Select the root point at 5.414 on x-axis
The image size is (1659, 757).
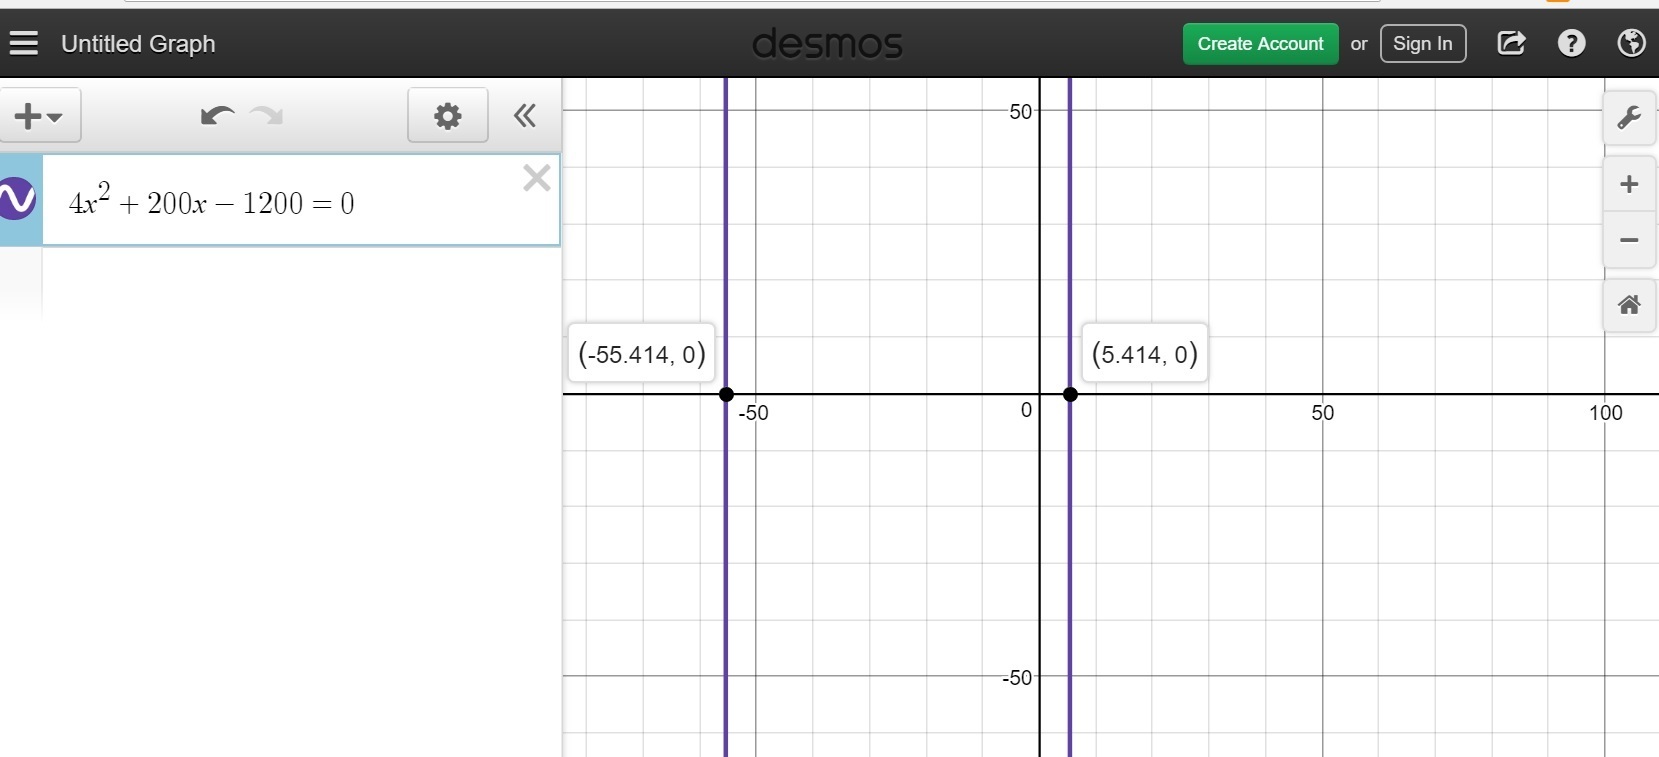[1070, 394]
